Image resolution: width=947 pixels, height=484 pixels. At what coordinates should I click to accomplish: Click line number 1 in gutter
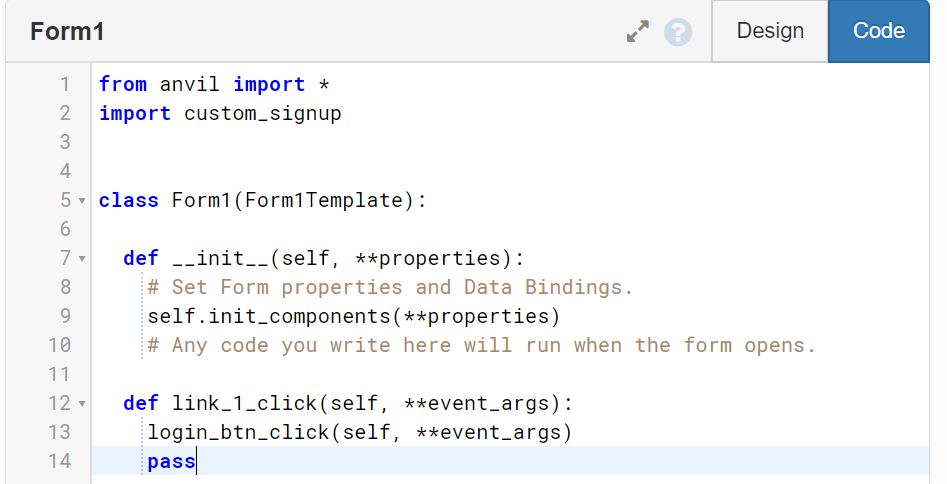coord(65,85)
